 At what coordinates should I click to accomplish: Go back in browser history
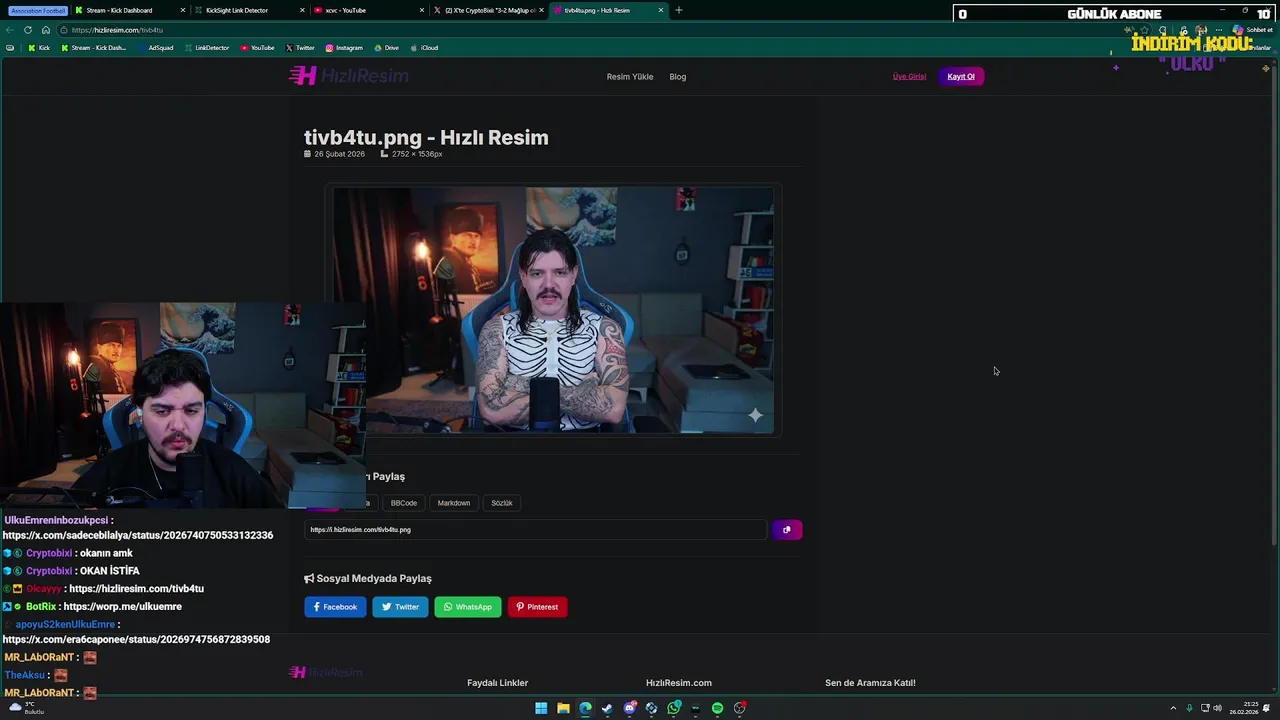(10, 30)
